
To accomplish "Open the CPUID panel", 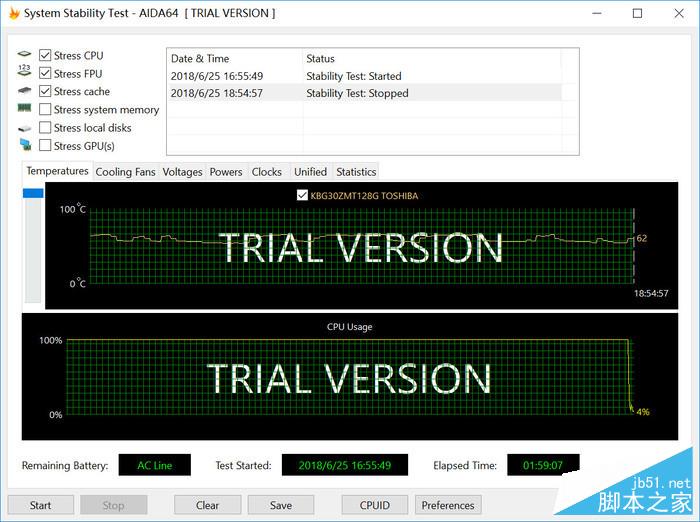I will [x=375, y=505].
